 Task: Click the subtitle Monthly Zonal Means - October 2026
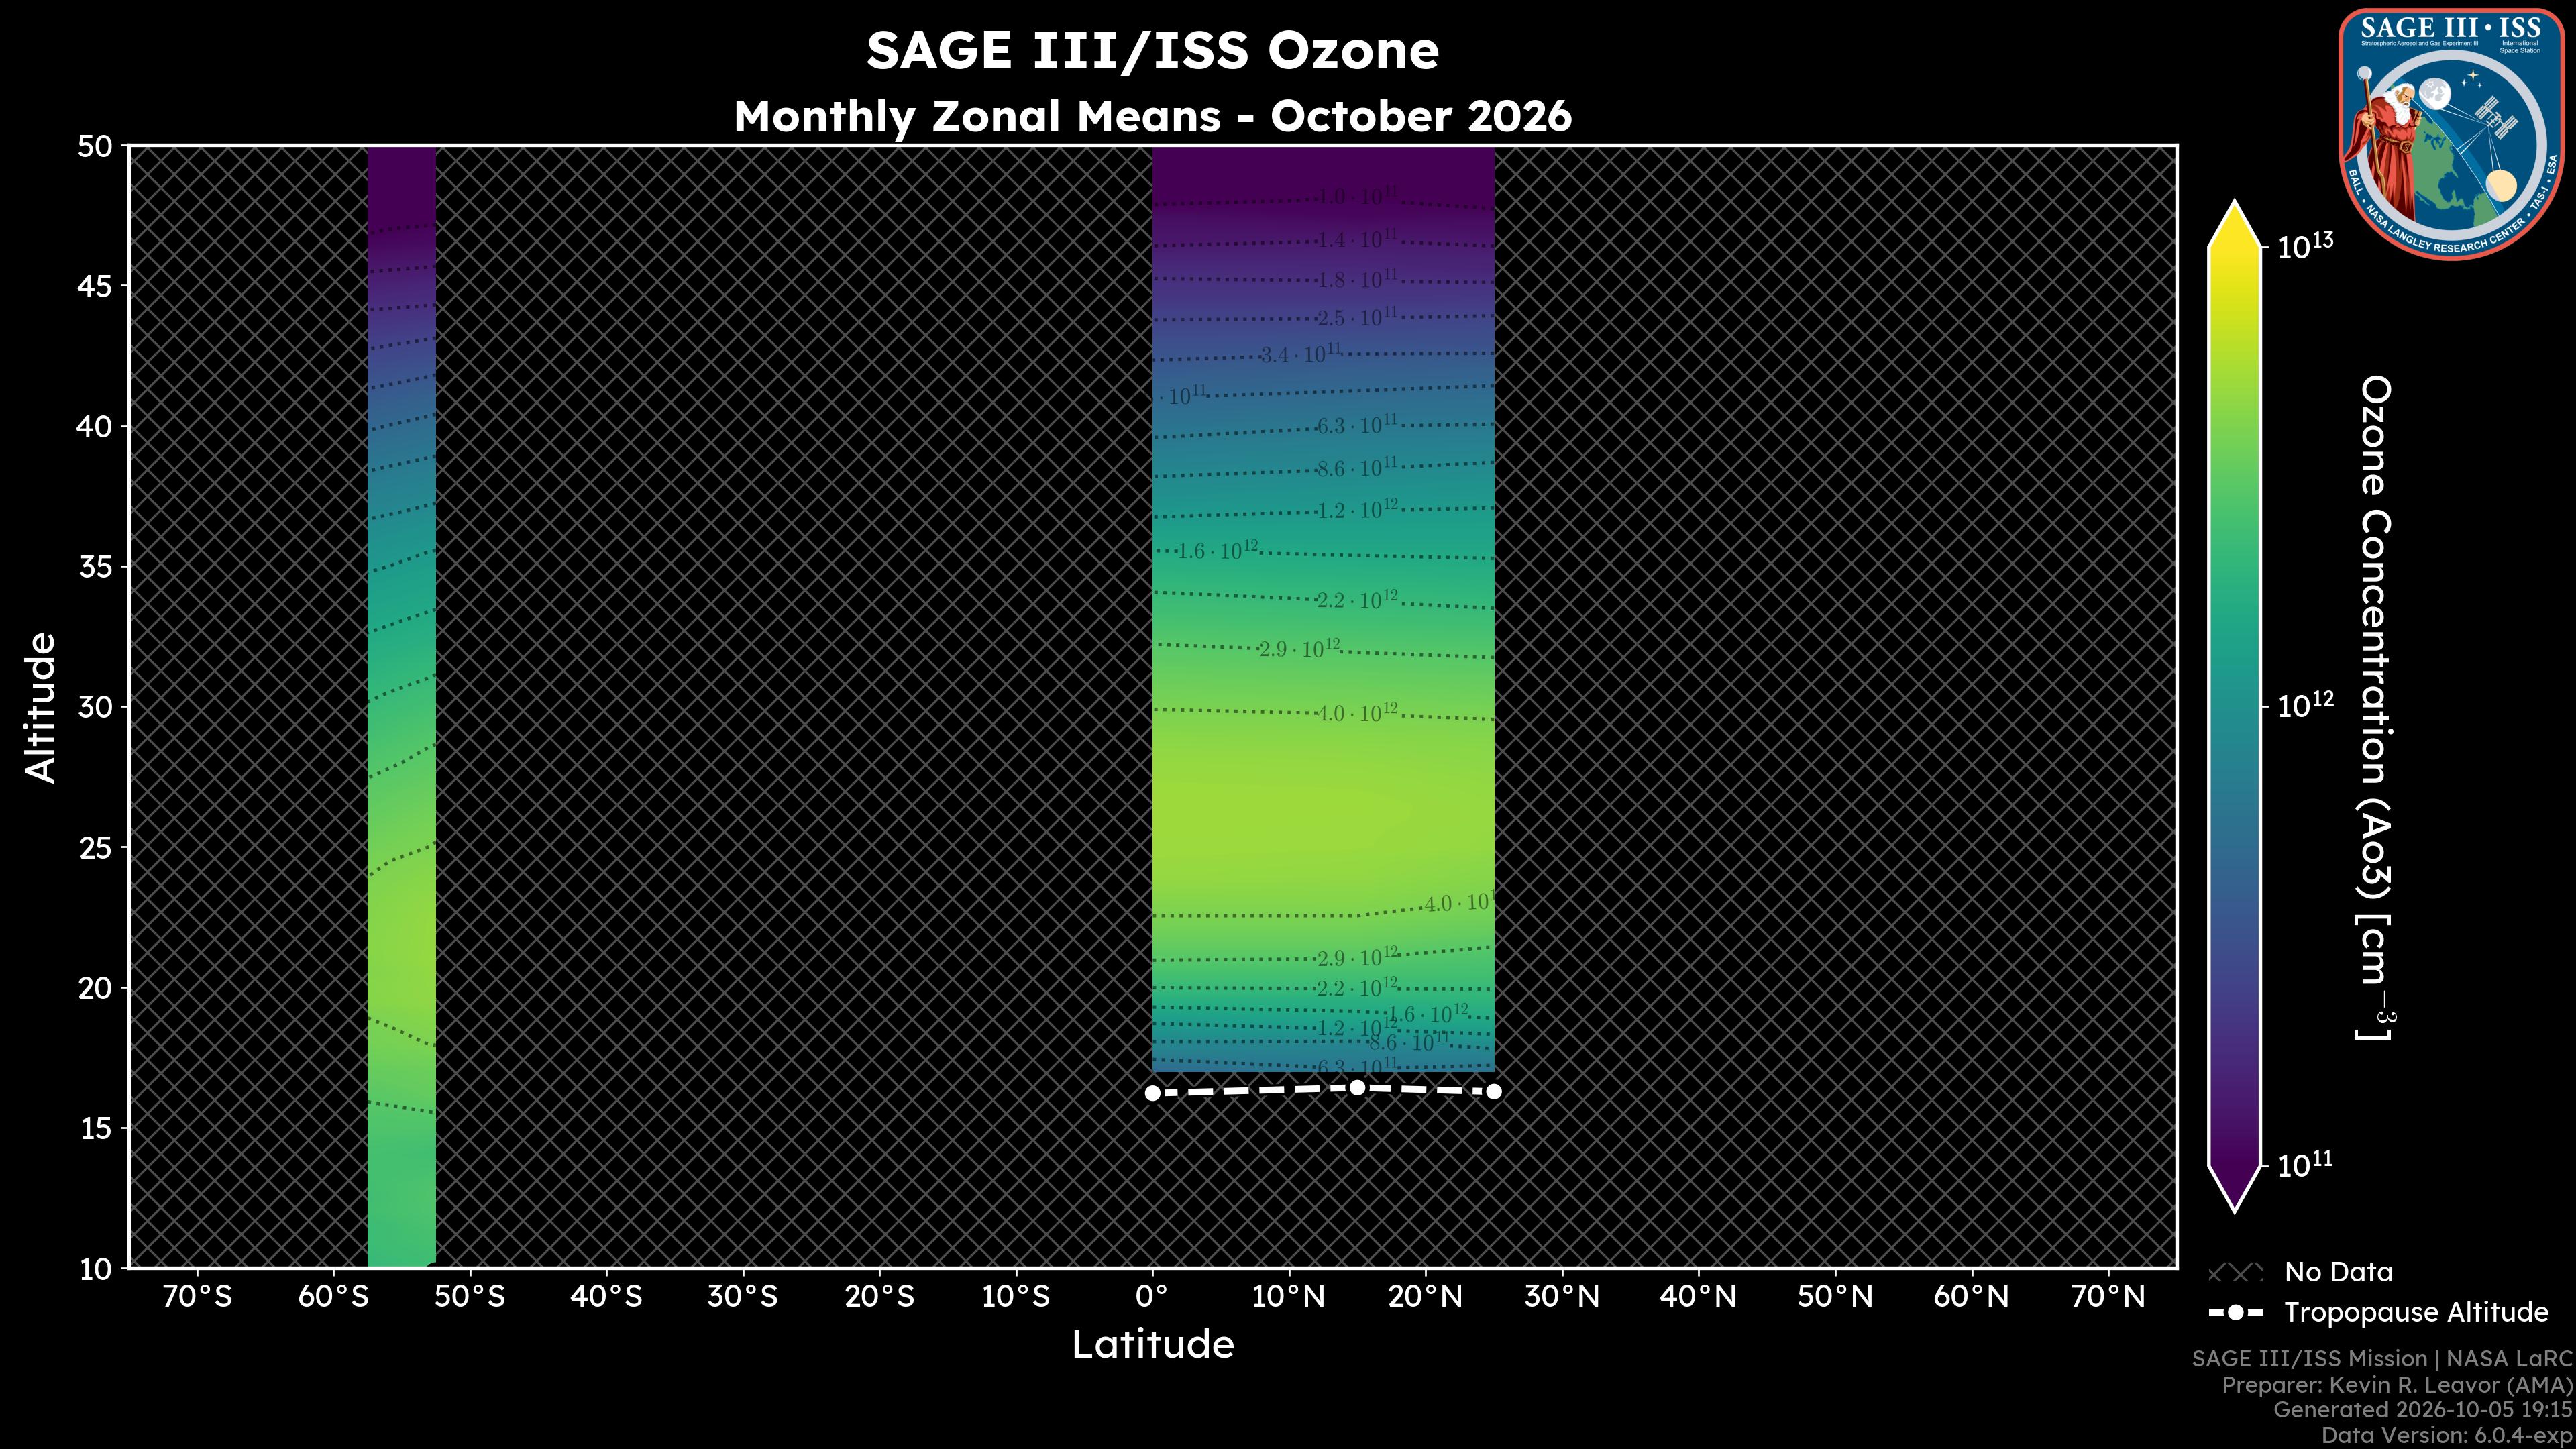click(1152, 116)
